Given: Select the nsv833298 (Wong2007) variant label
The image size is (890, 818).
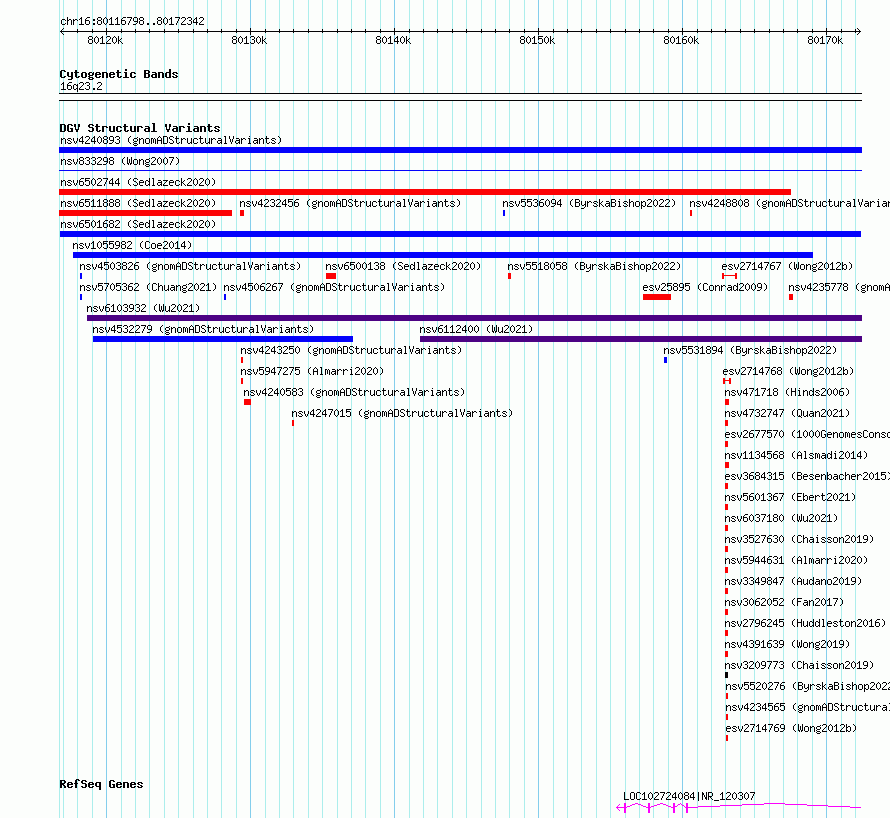Looking at the screenshot, I should click(120, 161).
